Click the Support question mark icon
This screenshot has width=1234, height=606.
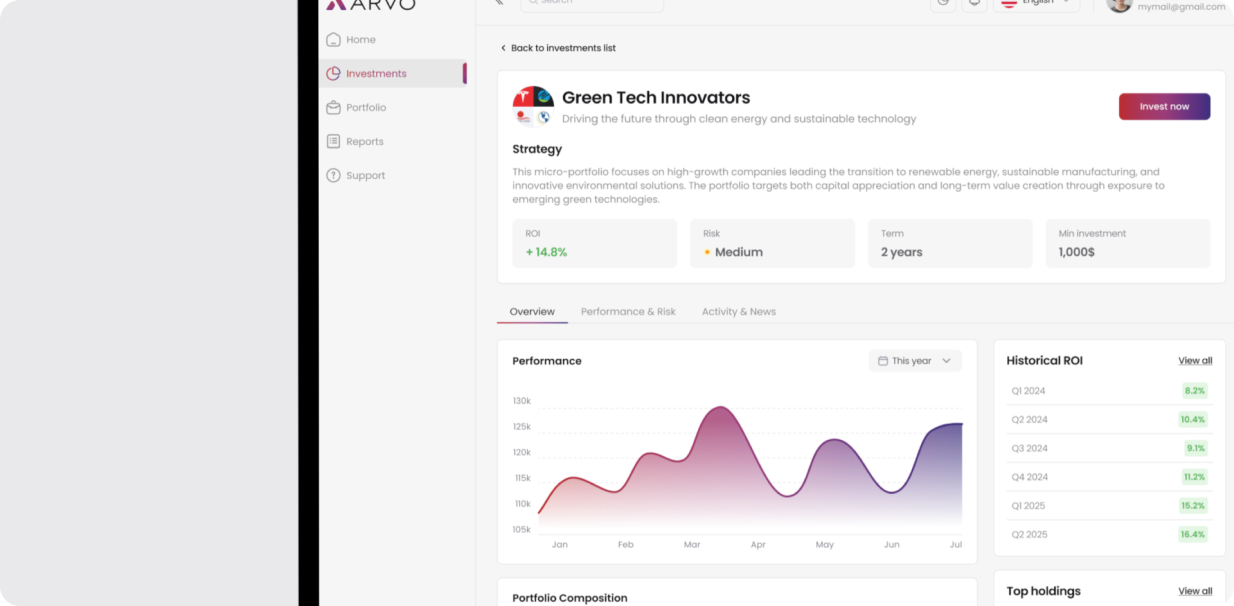coord(333,175)
